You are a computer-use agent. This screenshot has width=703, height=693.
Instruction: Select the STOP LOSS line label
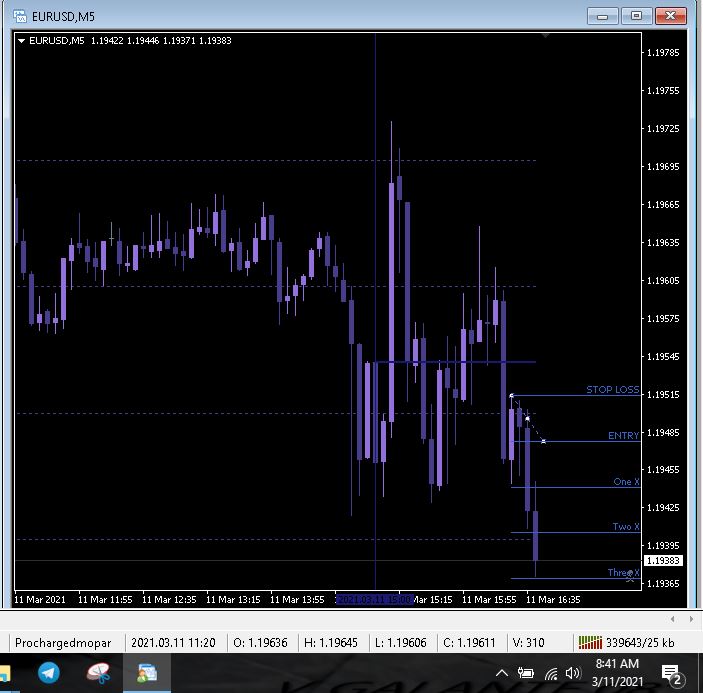(612, 390)
